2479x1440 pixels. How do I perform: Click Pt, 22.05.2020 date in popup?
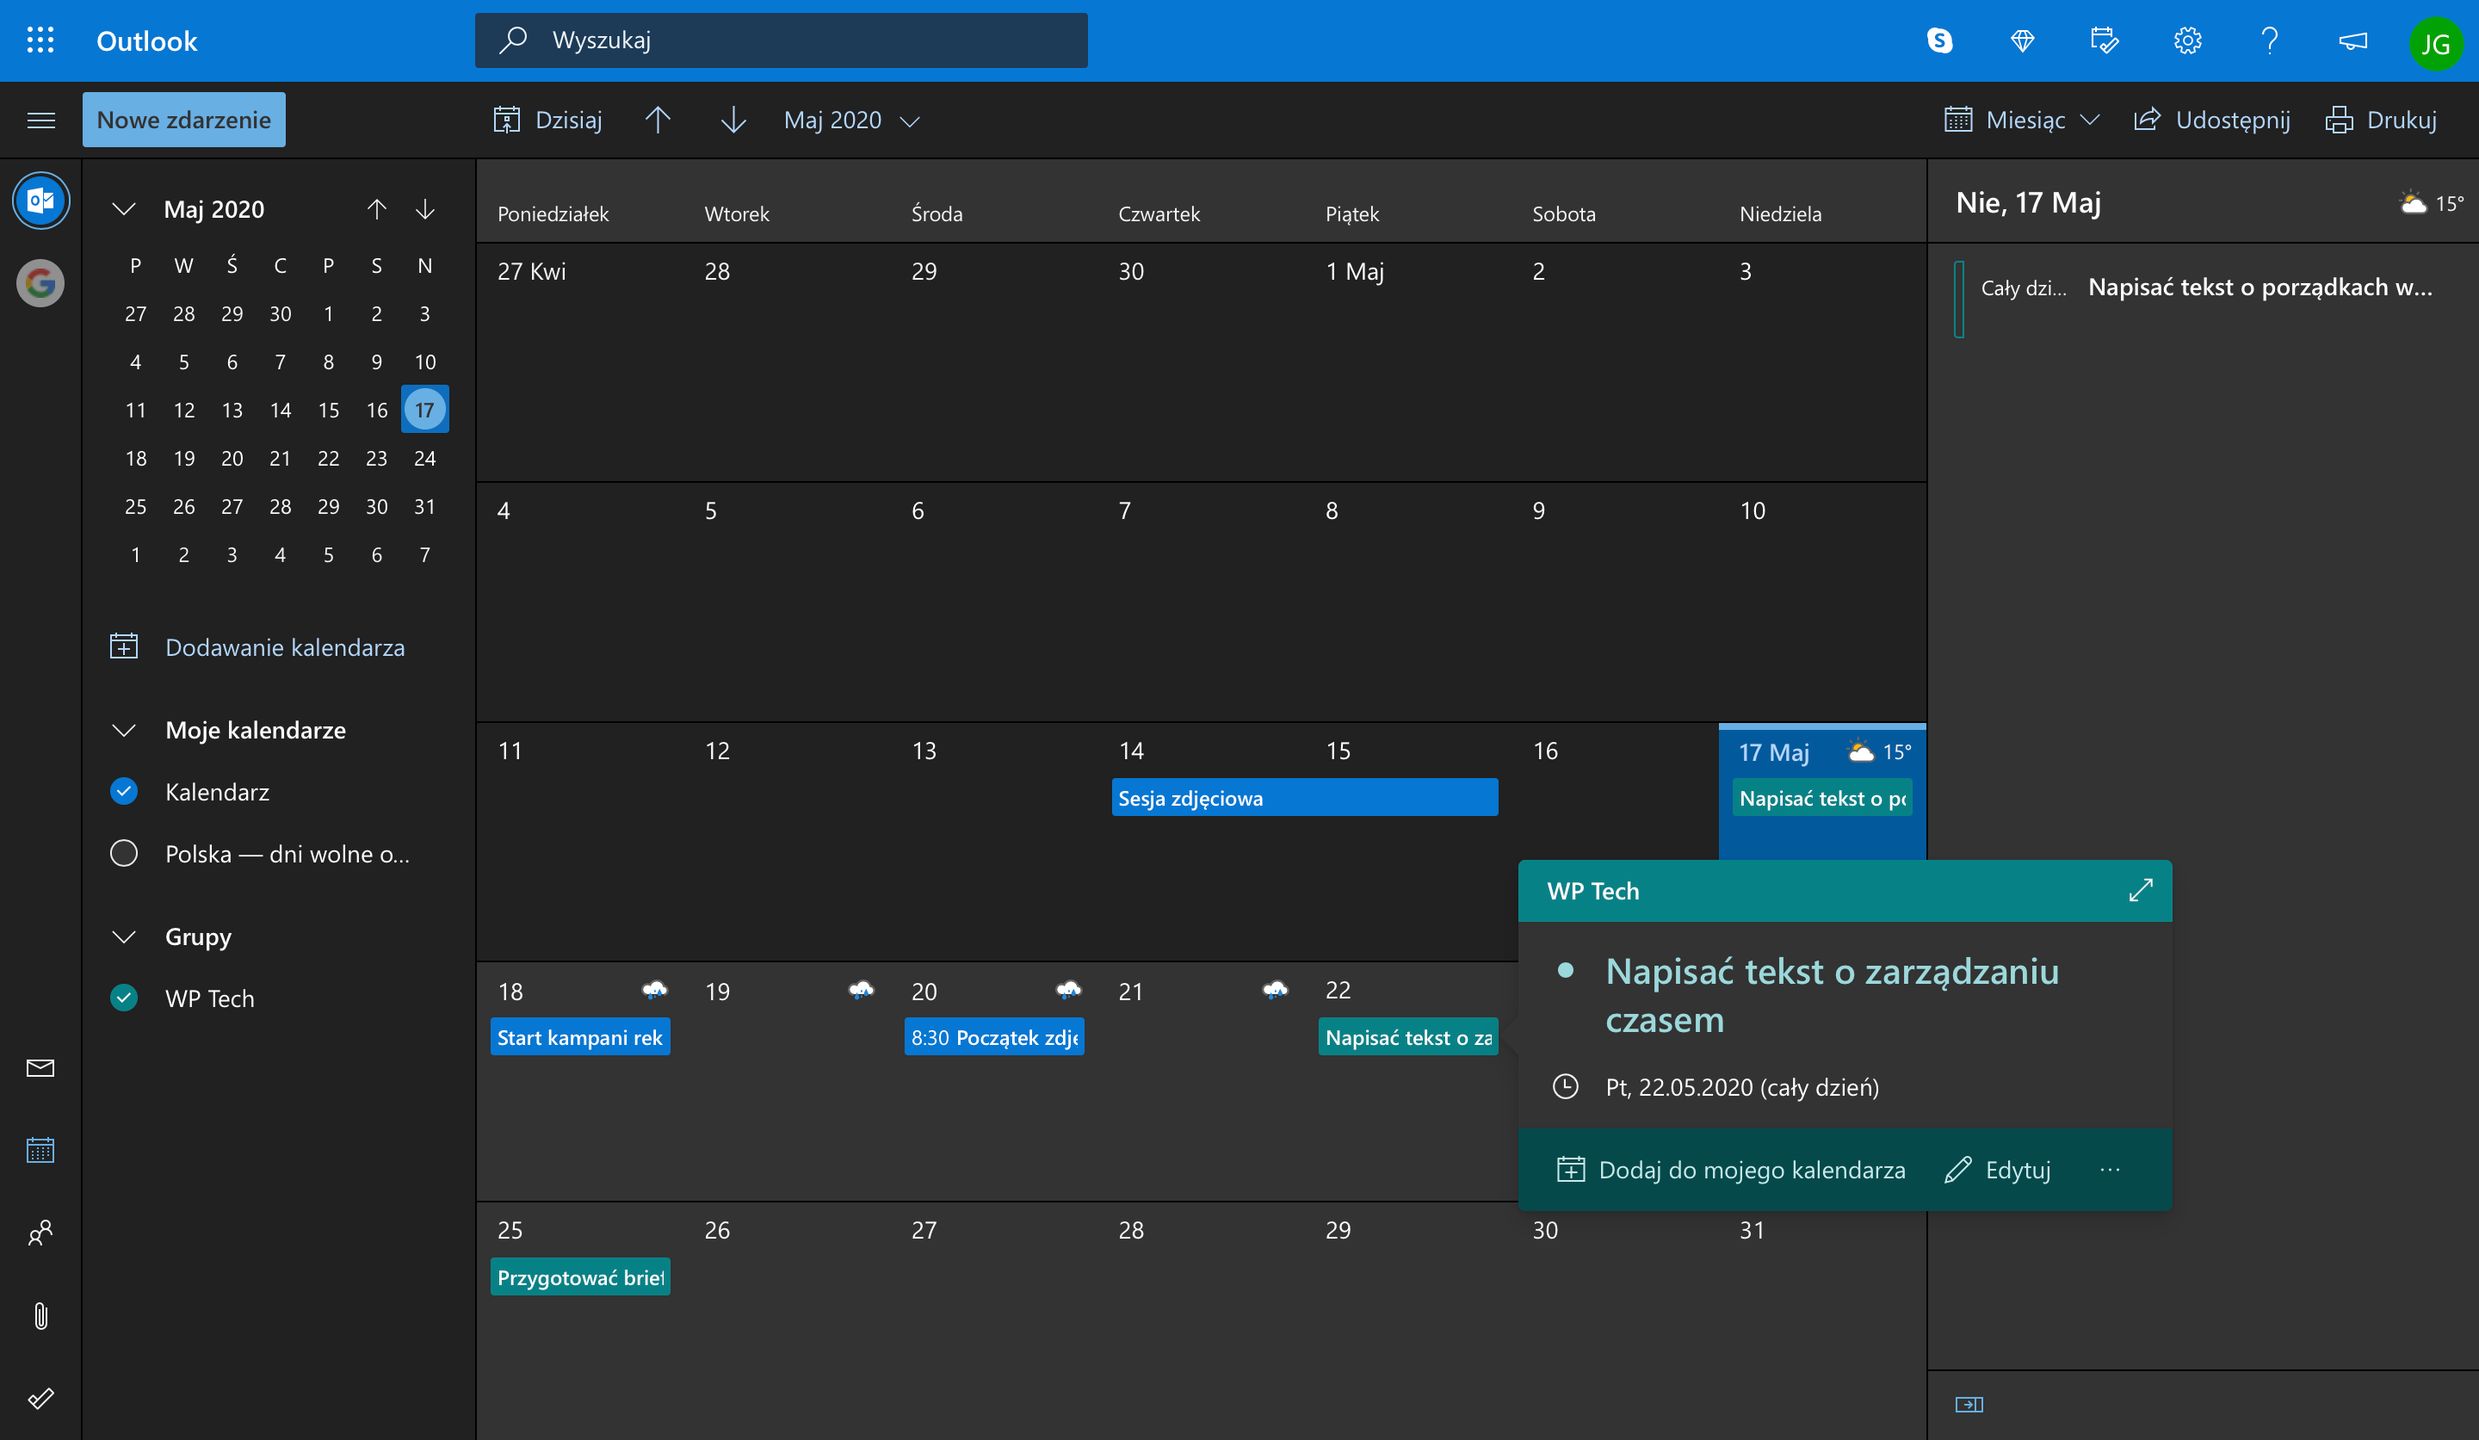coord(1742,1087)
